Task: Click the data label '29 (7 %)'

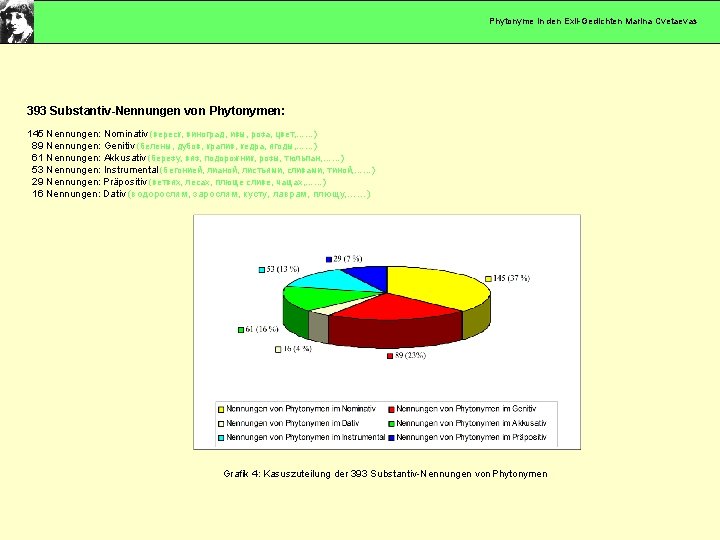Action: click(348, 259)
